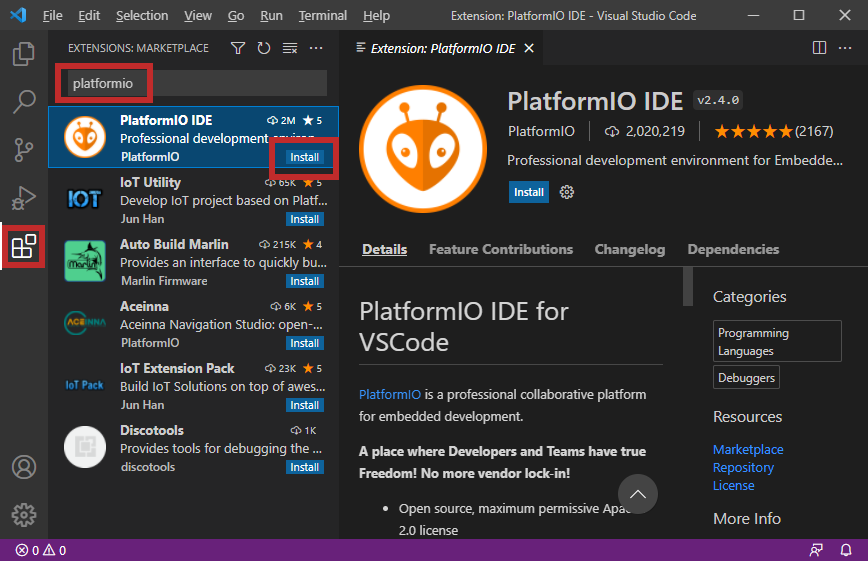Viewport: 868px width, 561px height.
Task: Click Install in the extension detail page
Action: [529, 192]
